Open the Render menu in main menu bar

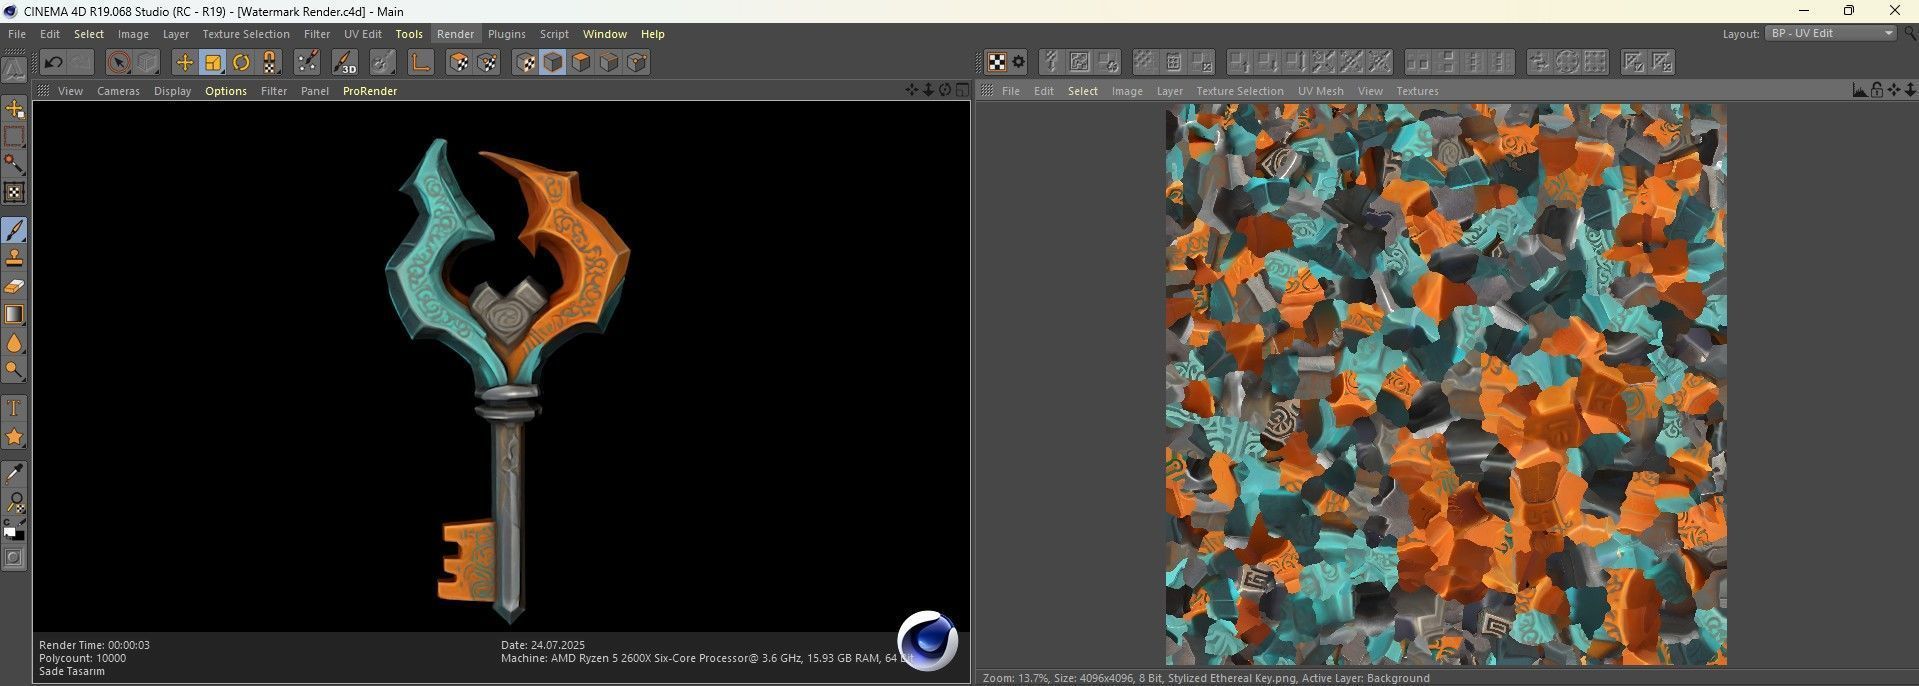455,34
